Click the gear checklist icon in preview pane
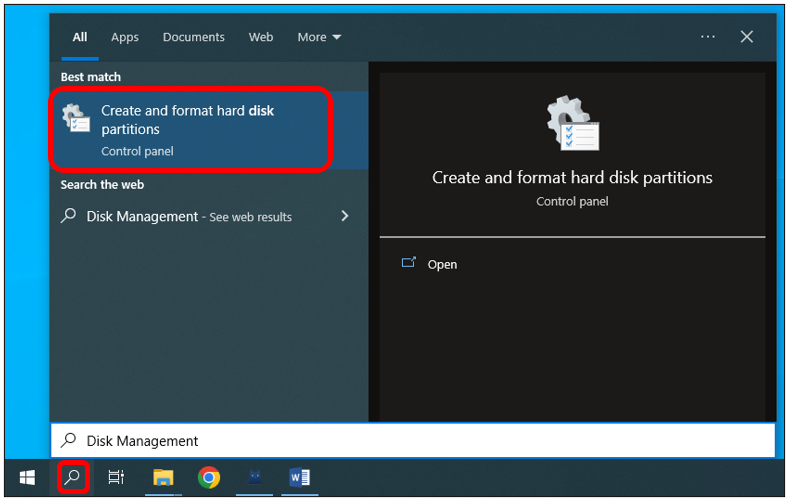 coord(573,123)
